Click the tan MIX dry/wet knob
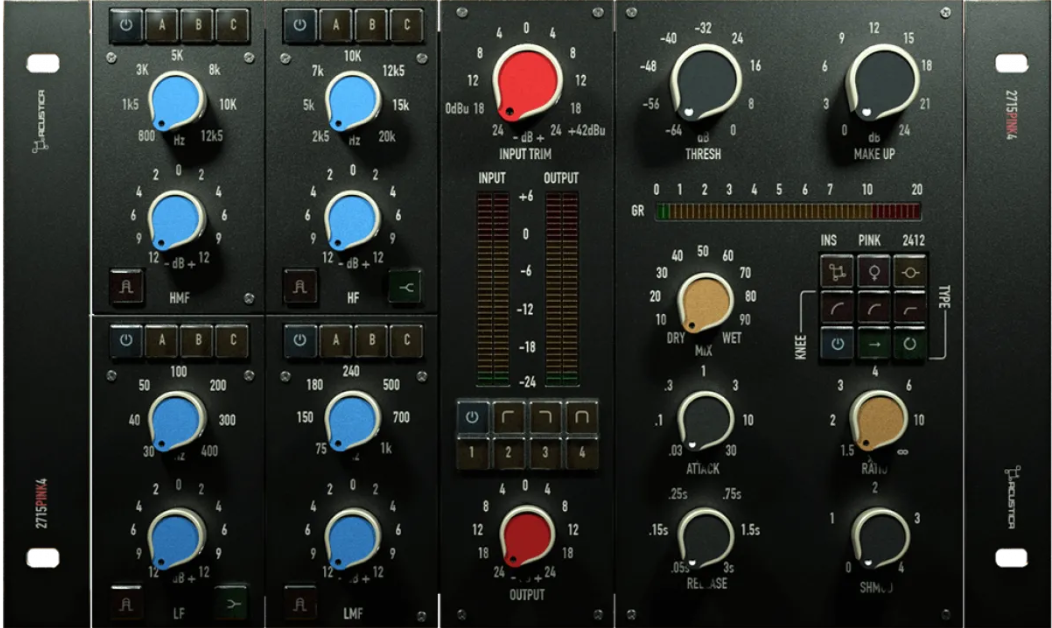Viewport: 1052px width, 628px height. pyautogui.click(x=704, y=302)
